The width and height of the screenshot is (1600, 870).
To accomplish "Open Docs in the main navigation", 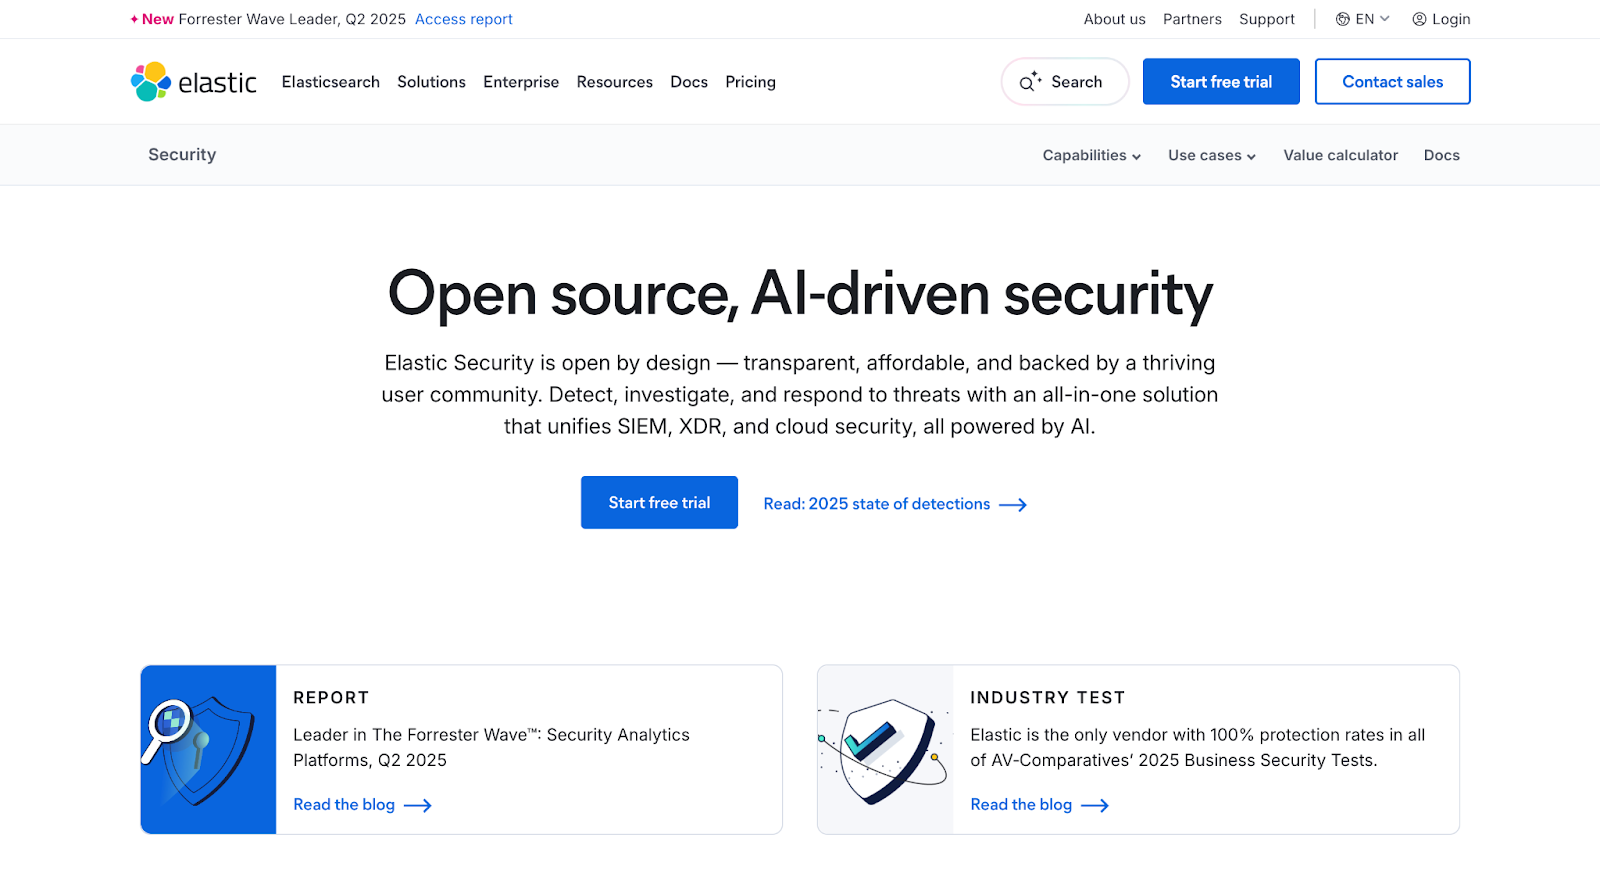I will tap(689, 82).
